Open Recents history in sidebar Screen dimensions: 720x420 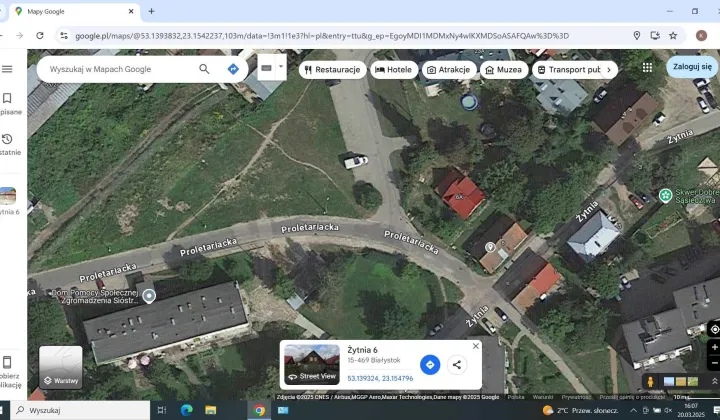click(x=7, y=145)
